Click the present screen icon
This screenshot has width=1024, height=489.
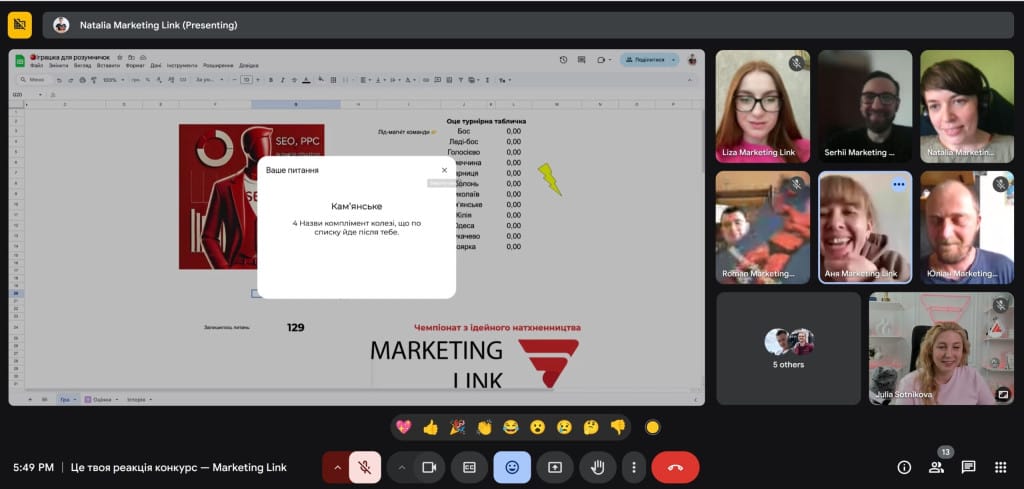point(555,467)
